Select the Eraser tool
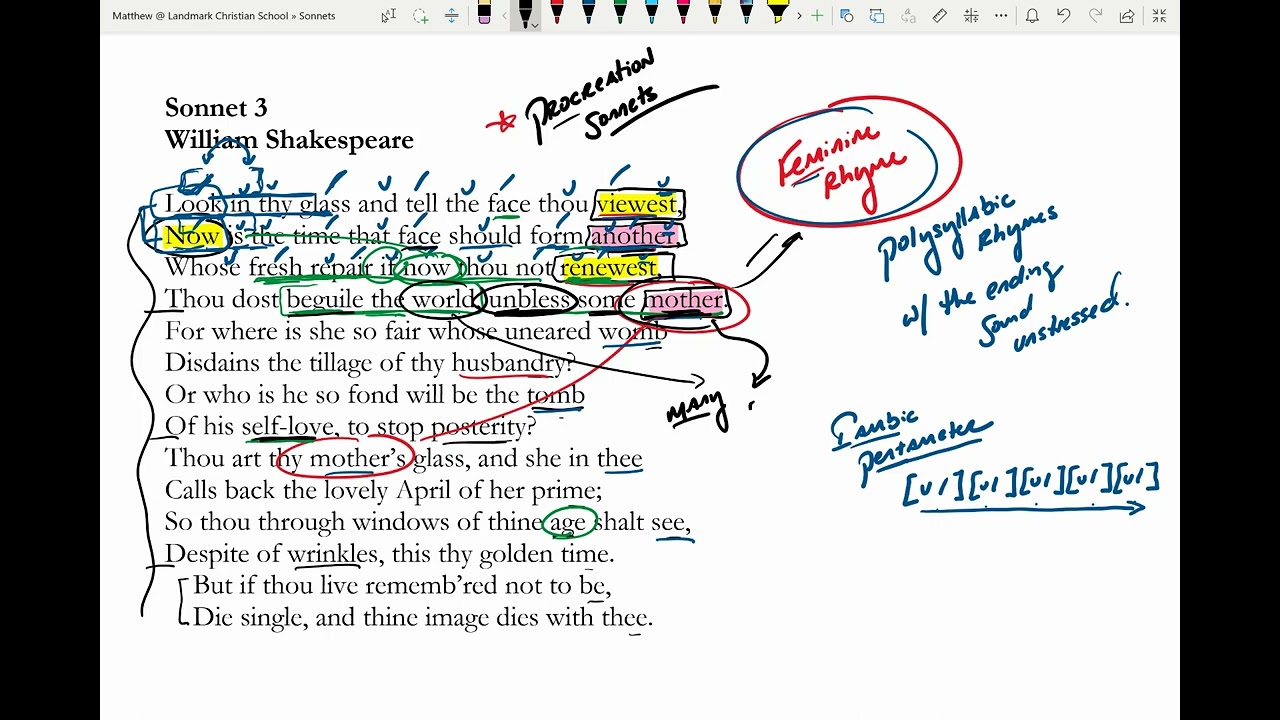The image size is (1280, 720). click(x=485, y=14)
